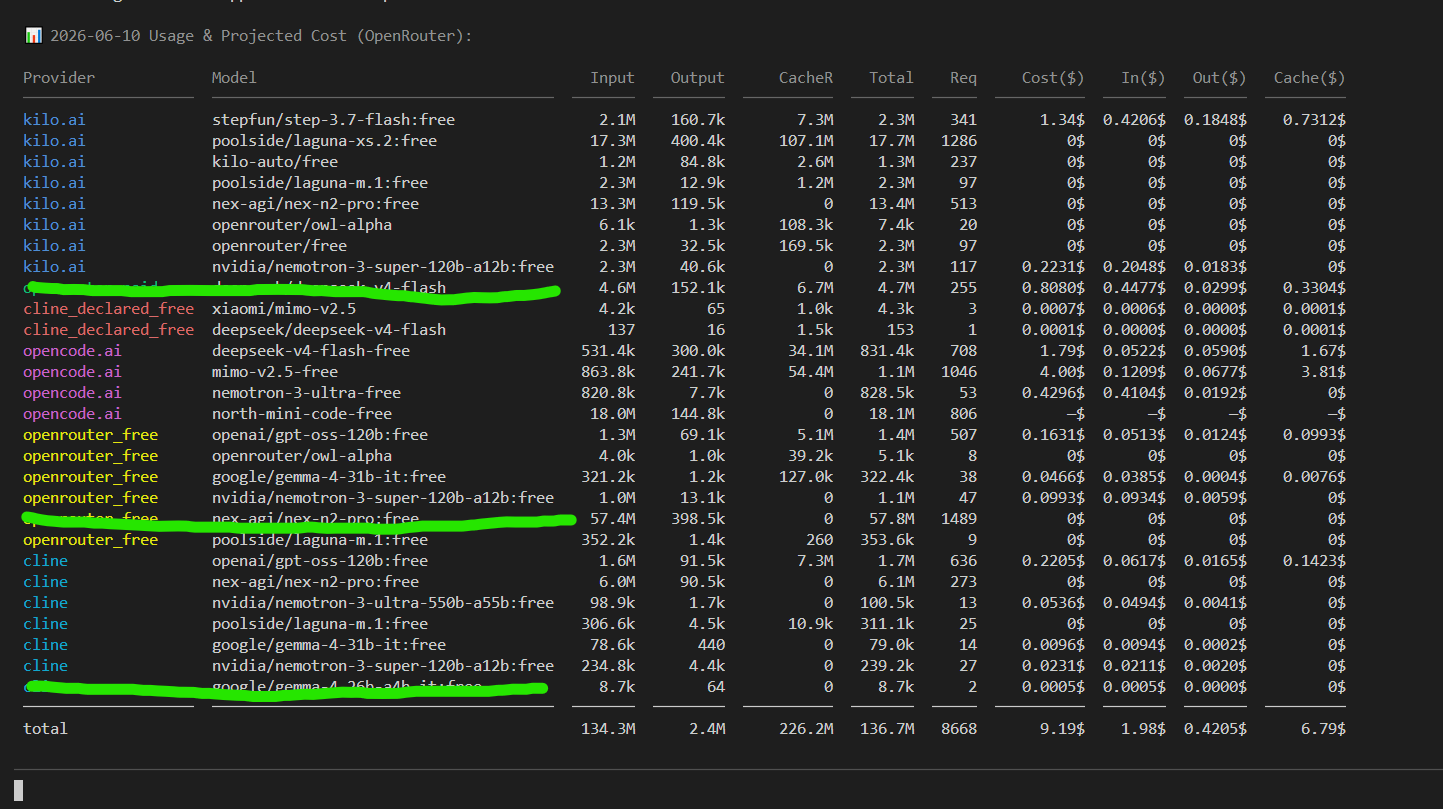This screenshot has width=1443, height=809.
Task: Click the '3.81$' cache cost value
Action: point(1323,372)
